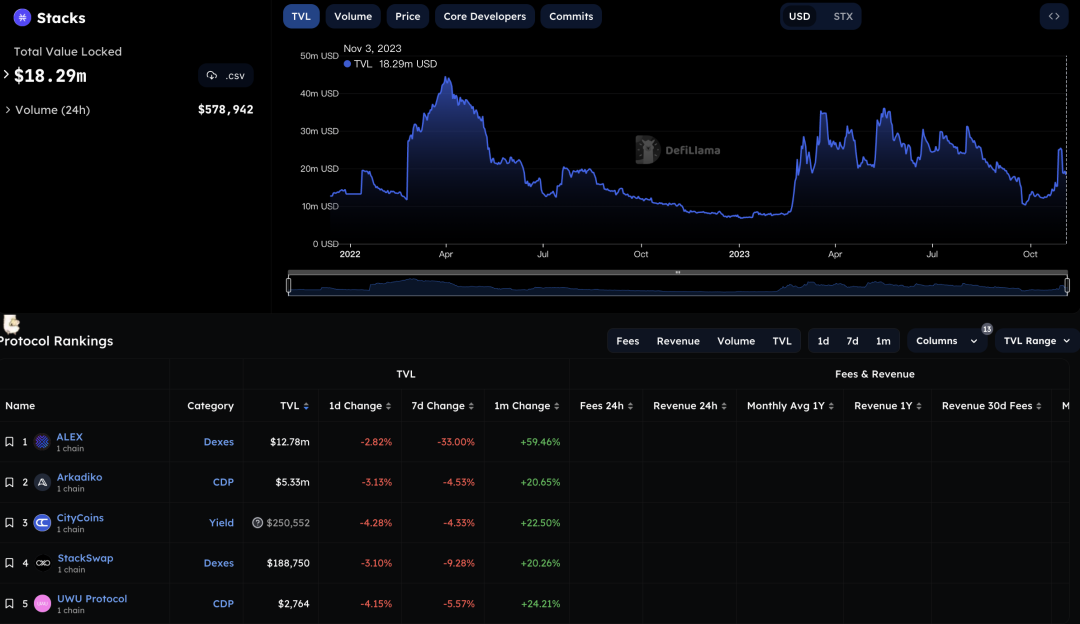Toggle Revenue in the rankings metric group

pyautogui.click(x=678, y=341)
